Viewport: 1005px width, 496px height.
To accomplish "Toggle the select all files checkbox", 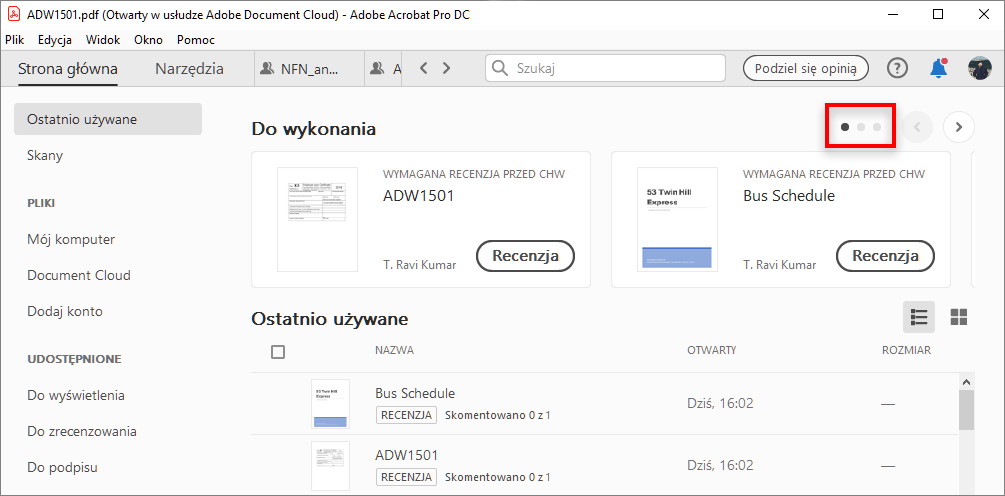I will coord(278,351).
